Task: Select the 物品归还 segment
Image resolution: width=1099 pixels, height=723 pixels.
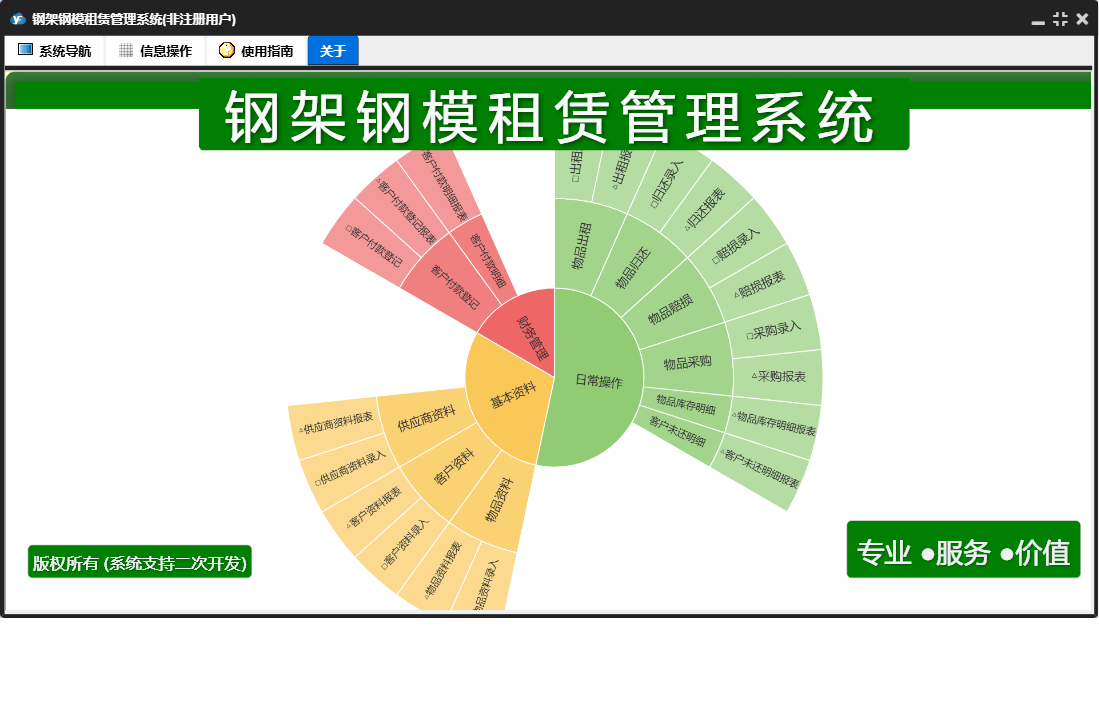Action: coord(633,268)
